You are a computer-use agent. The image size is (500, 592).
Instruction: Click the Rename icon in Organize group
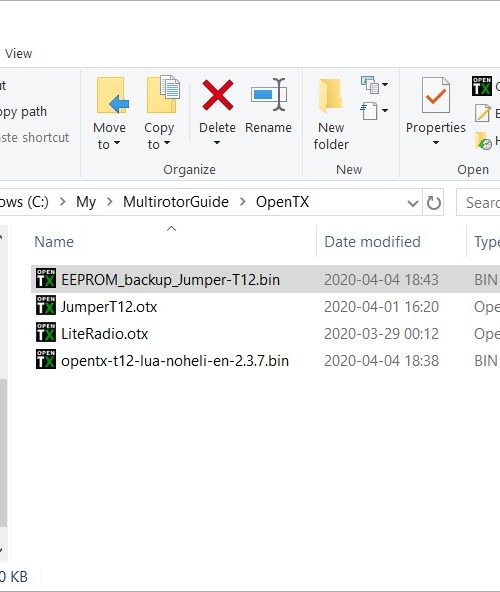tap(269, 94)
